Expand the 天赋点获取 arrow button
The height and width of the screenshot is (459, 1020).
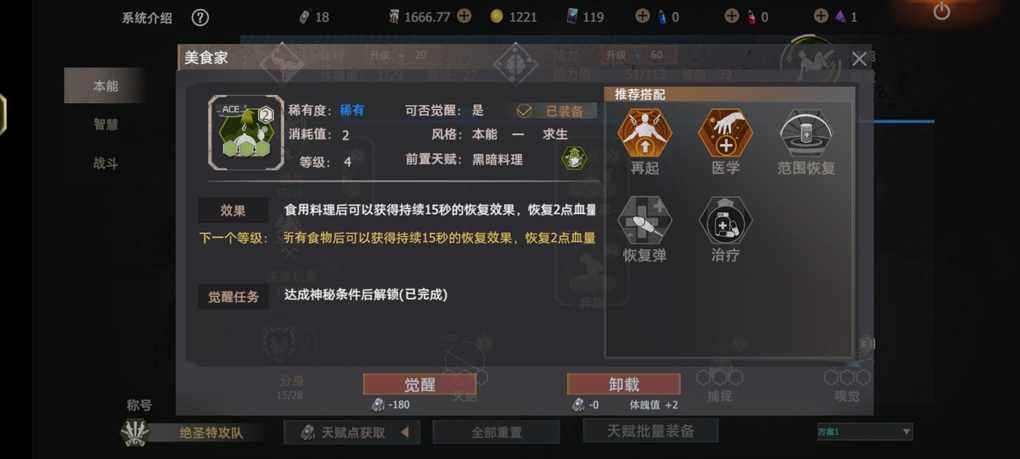click(404, 432)
